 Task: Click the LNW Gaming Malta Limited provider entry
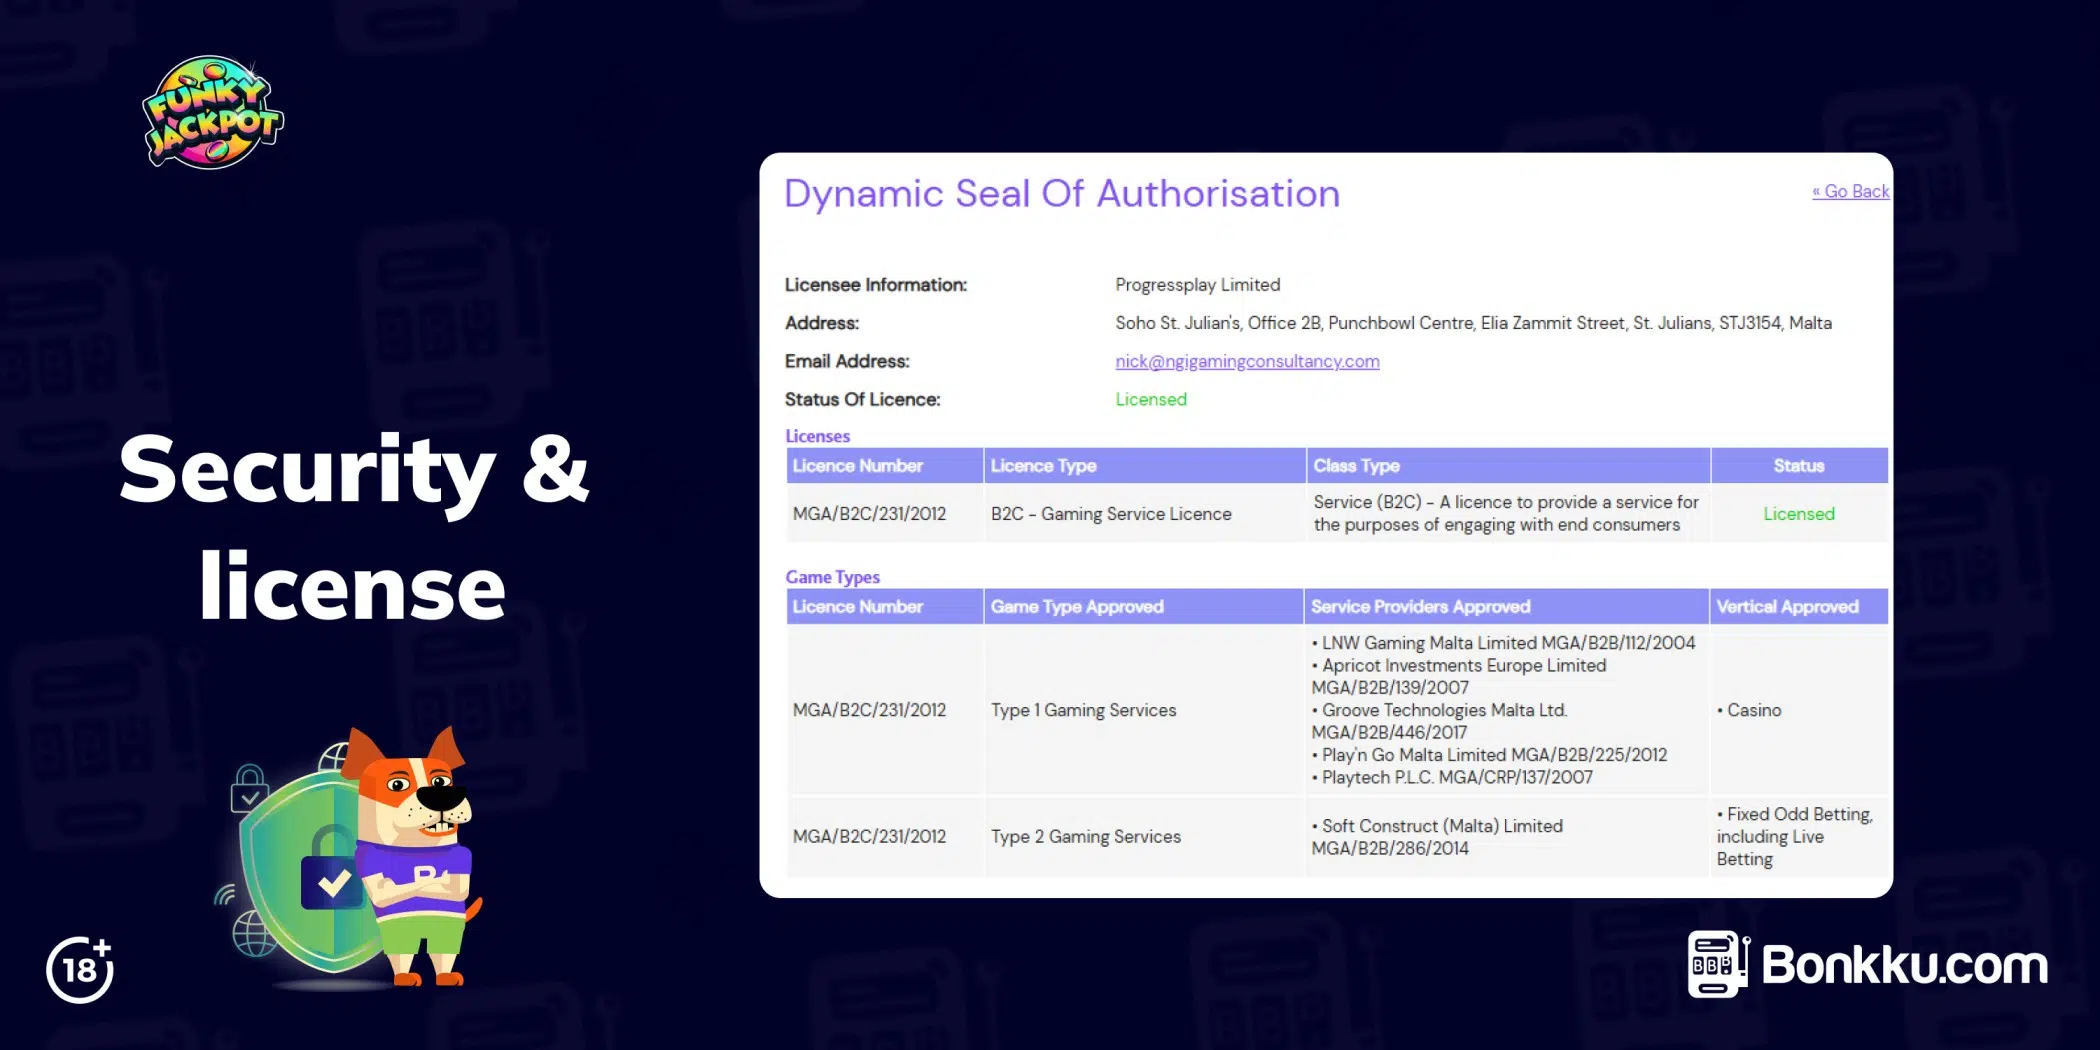pyautogui.click(x=1504, y=643)
